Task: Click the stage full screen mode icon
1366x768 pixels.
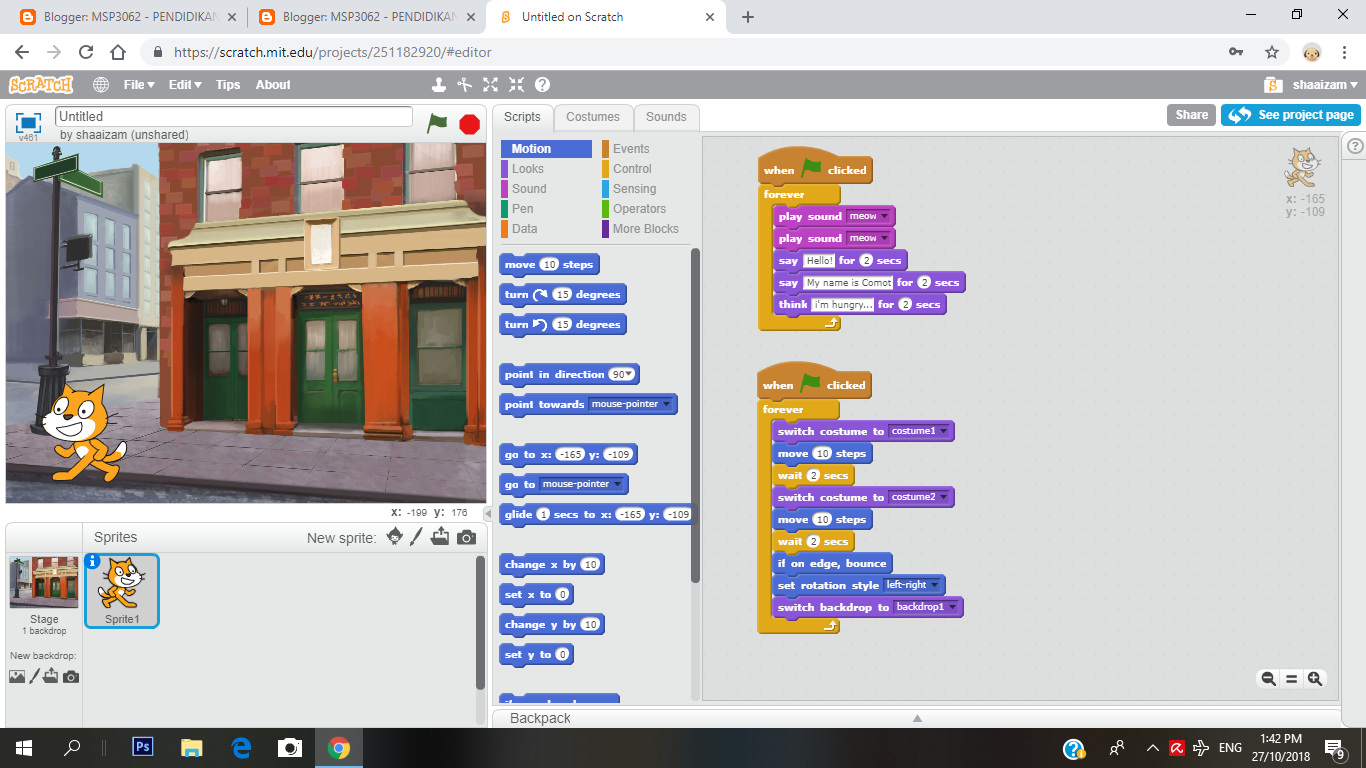Action: [28, 123]
